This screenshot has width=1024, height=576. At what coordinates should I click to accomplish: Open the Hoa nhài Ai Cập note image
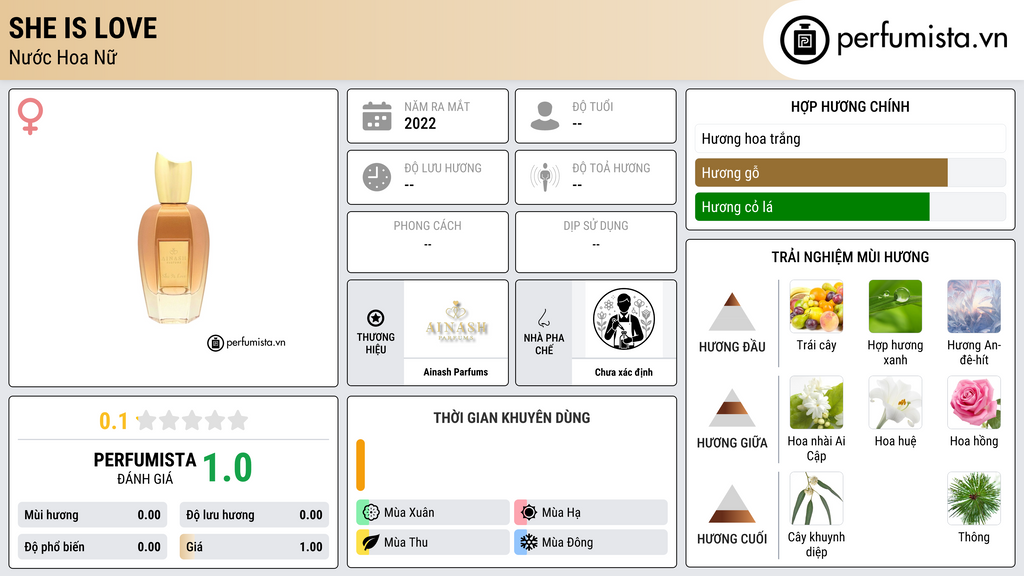816,402
